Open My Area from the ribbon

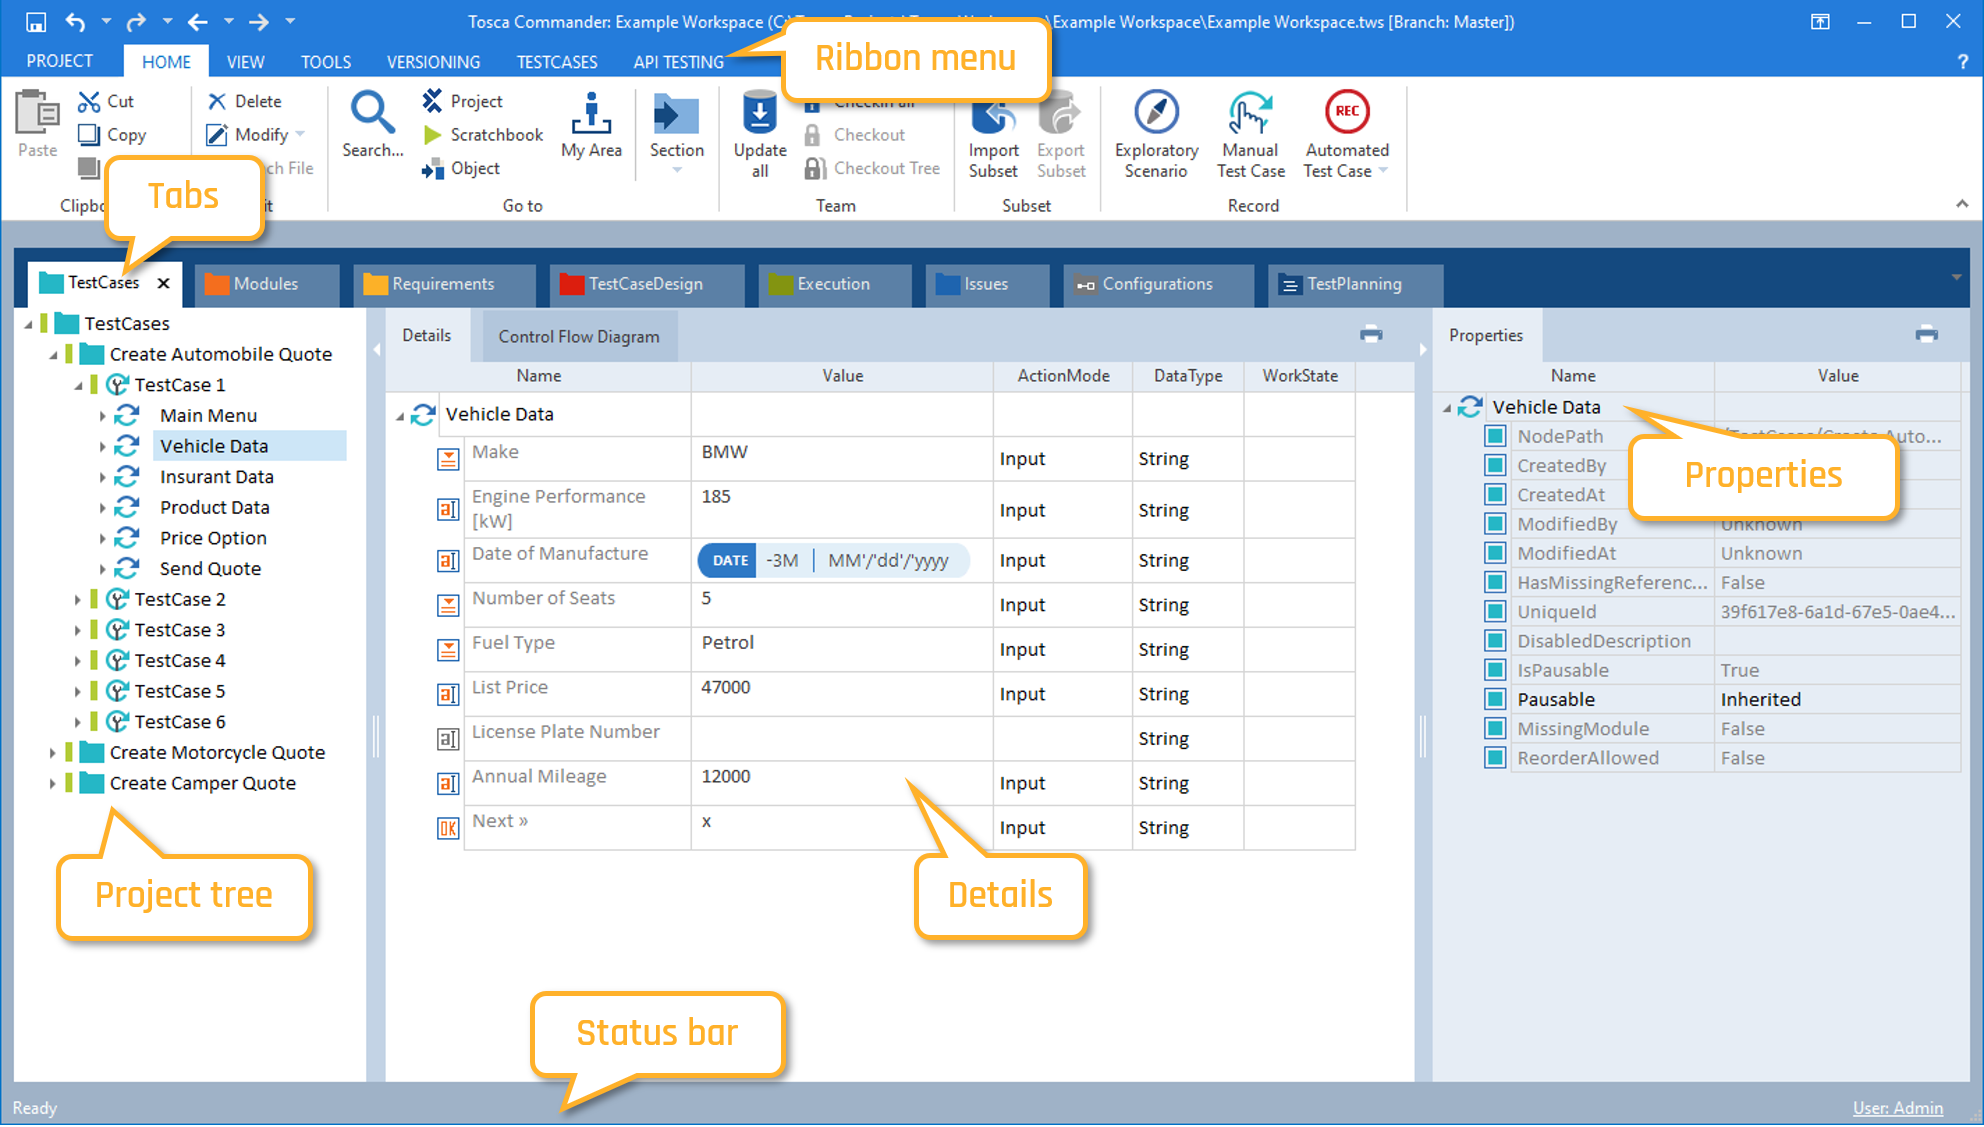591,113
